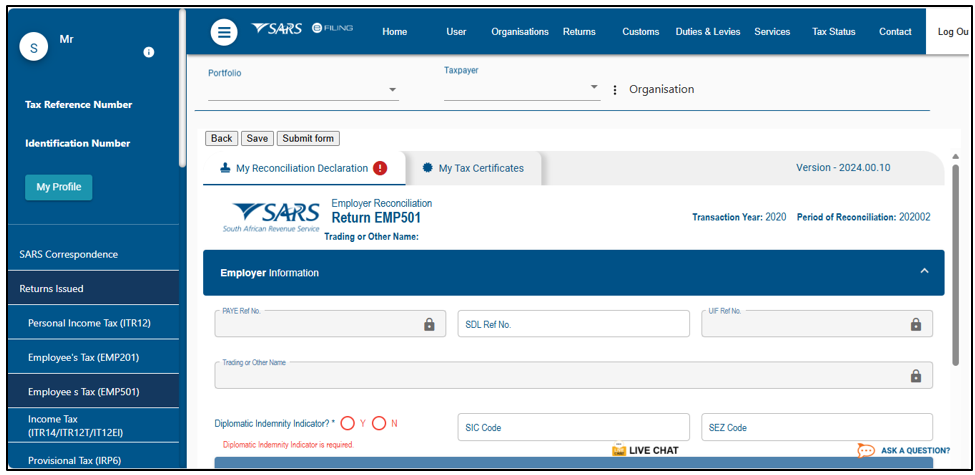
Task: Click the S profile avatar
Action: point(34,48)
